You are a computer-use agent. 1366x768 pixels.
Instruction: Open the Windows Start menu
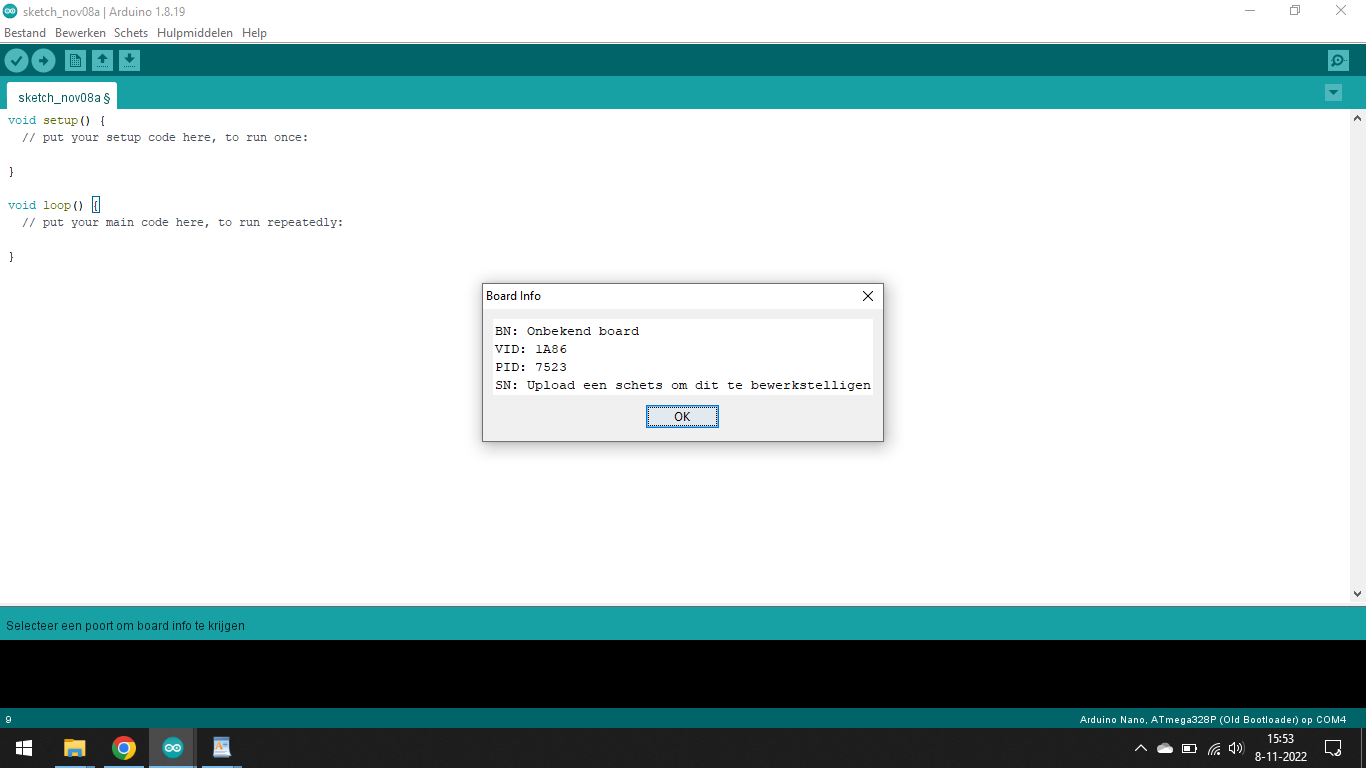[x=24, y=748]
